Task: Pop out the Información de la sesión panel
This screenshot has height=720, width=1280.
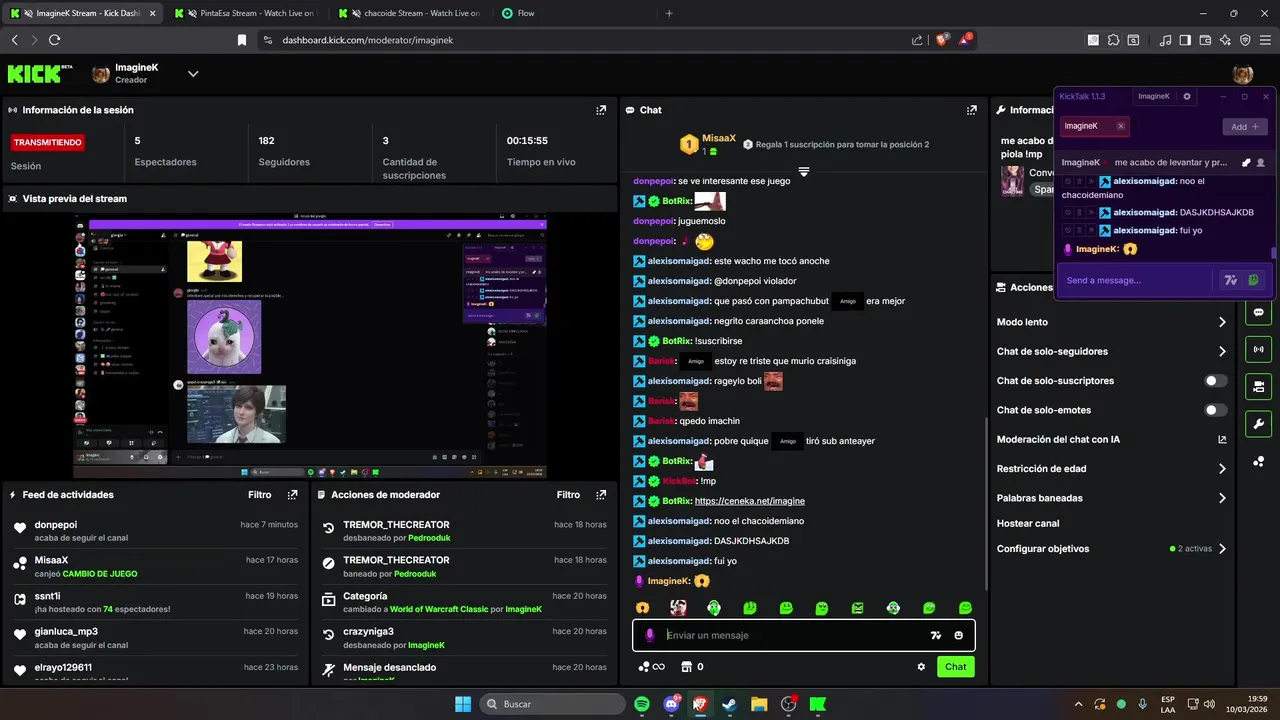Action: click(x=601, y=110)
